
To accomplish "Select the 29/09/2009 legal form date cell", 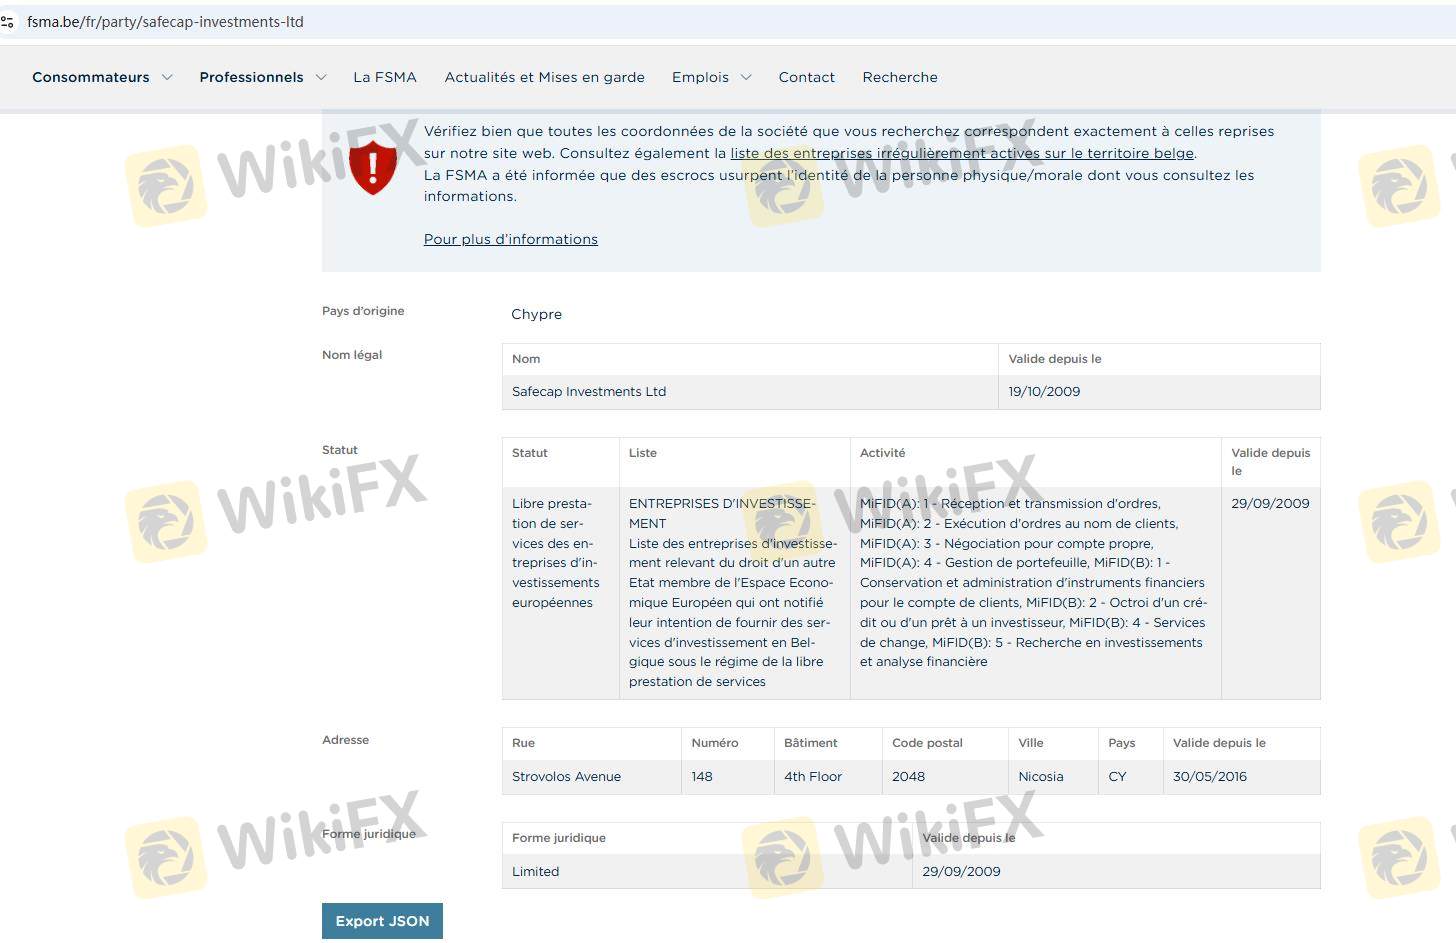I will point(1116,872).
